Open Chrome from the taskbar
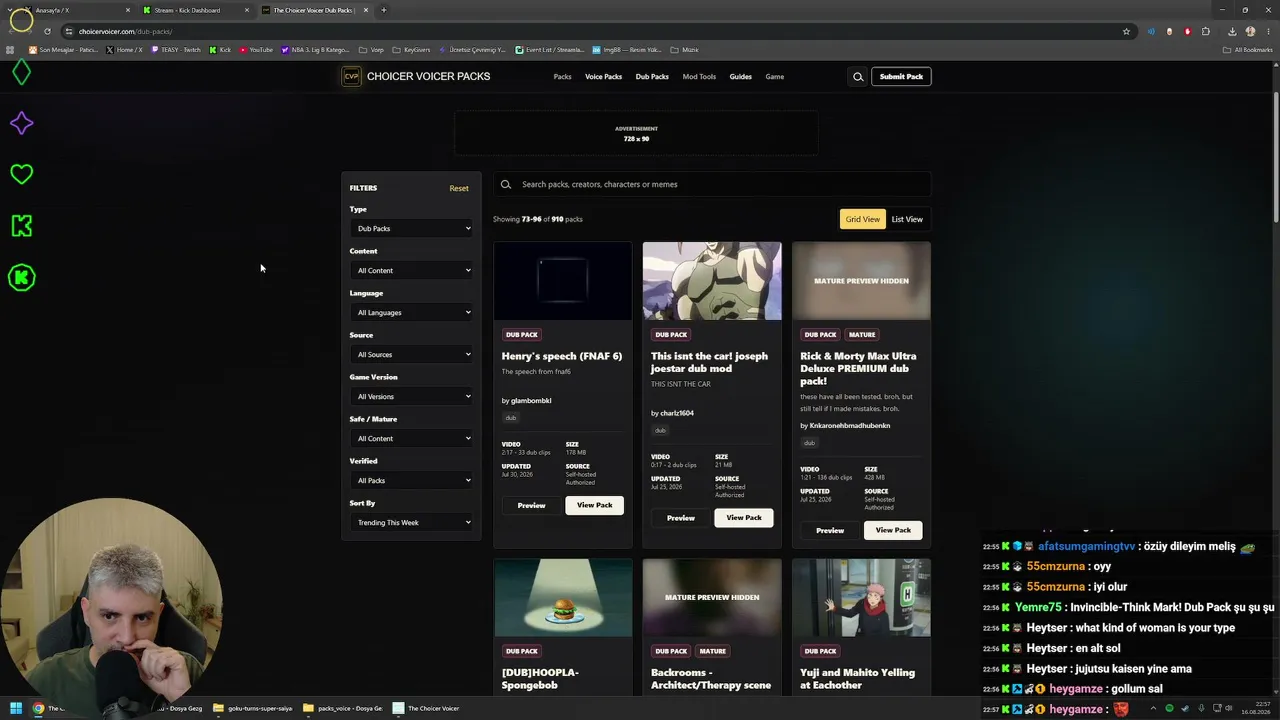This screenshot has width=1280, height=720. pos(38,708)
